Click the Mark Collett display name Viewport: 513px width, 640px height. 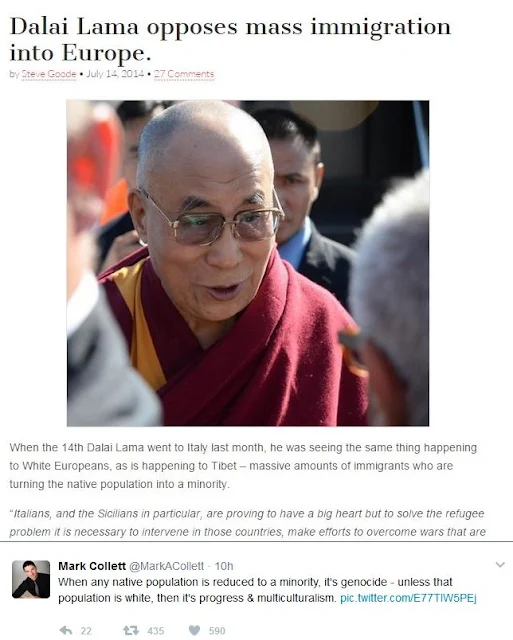92,566
